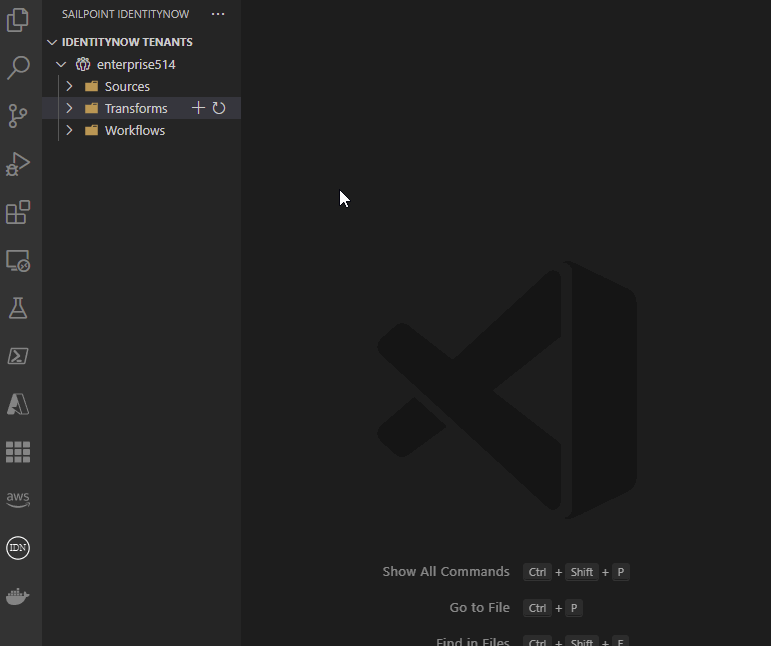This screenshot has width=771, height=646.
Task: Open the Extensions view
Action: pos(18,212)
